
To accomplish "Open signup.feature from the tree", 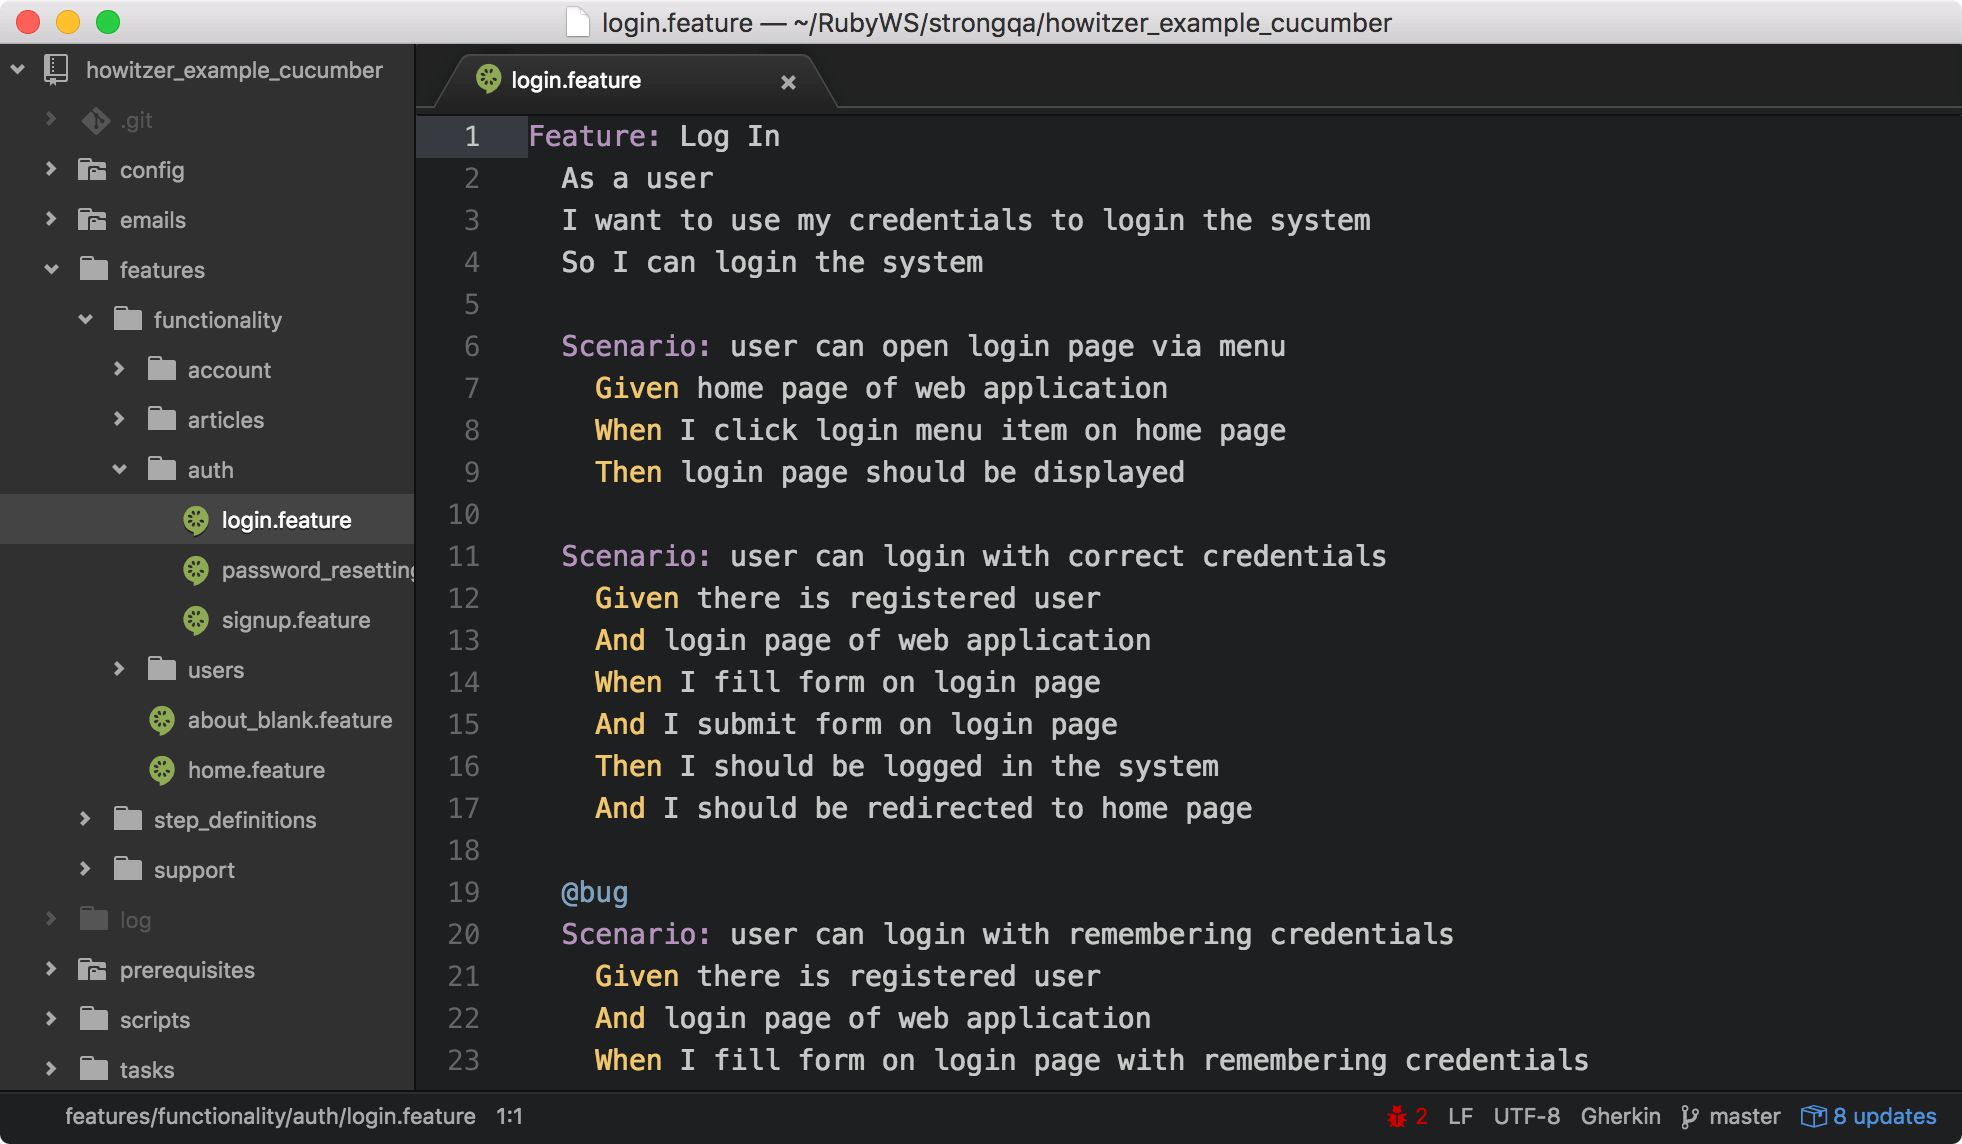I will pos(296,620).
